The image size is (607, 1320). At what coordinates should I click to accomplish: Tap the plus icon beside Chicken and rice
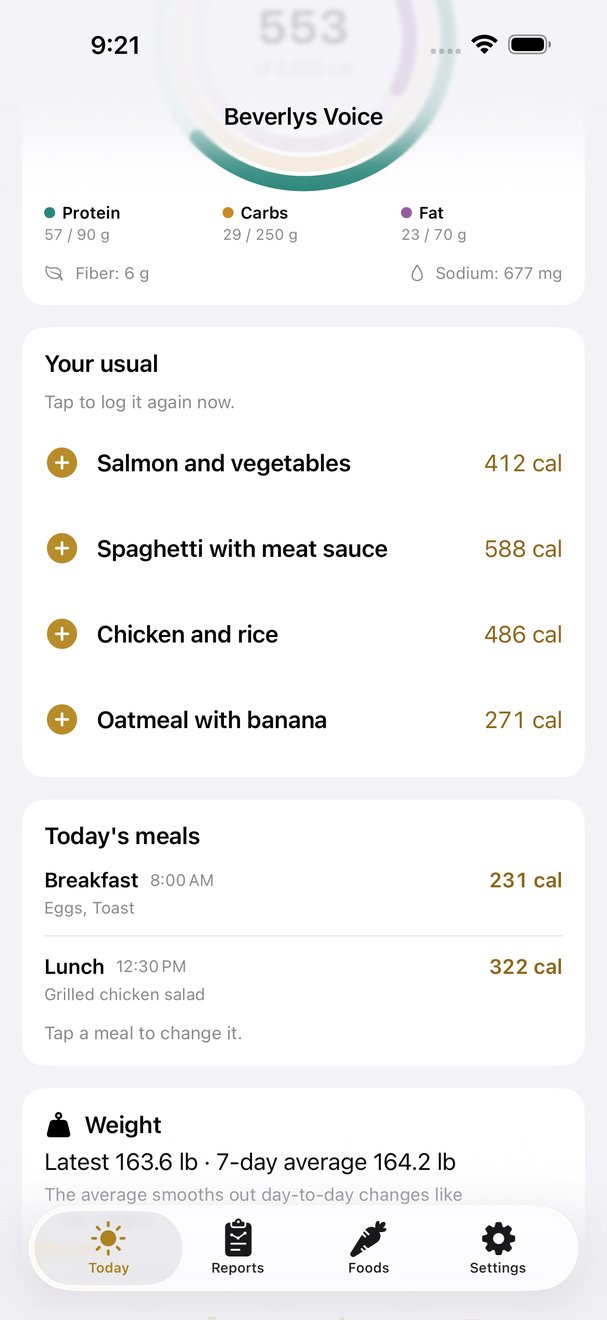[x=62, y=634]
